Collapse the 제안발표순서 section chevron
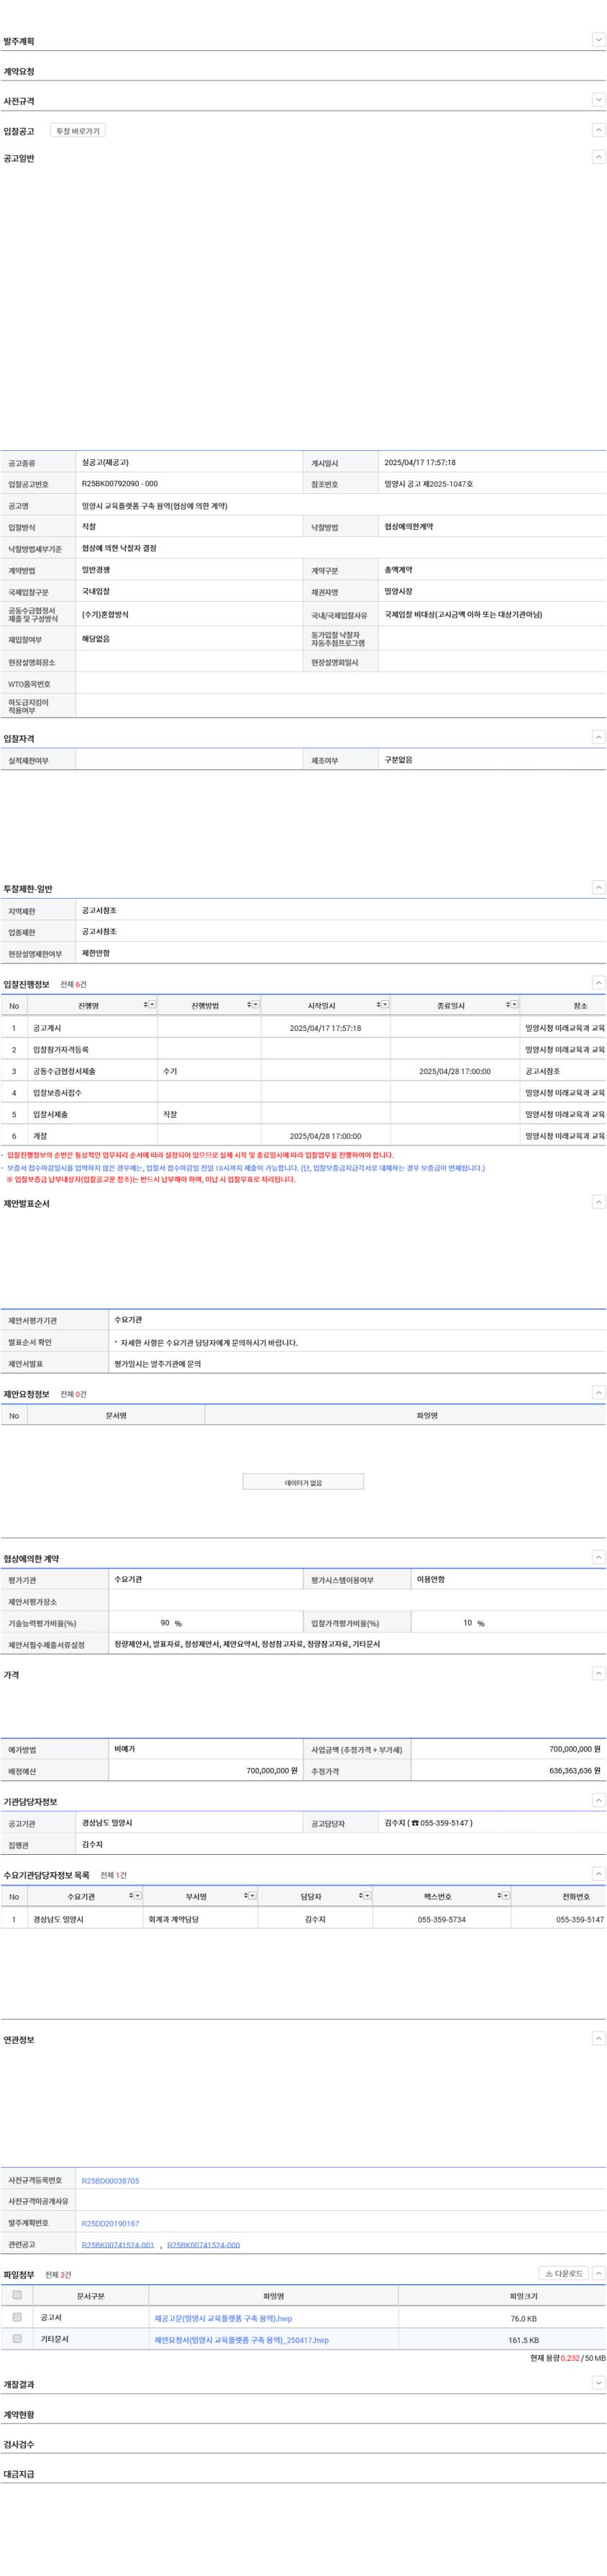Viewport: 607px width, 2576px height. pos(598,1202)
